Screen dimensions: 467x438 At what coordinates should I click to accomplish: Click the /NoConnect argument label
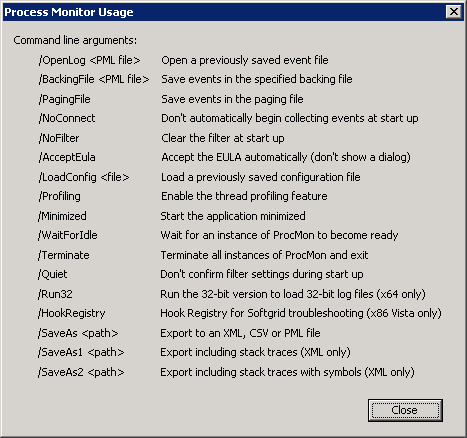tap(67, 118)
